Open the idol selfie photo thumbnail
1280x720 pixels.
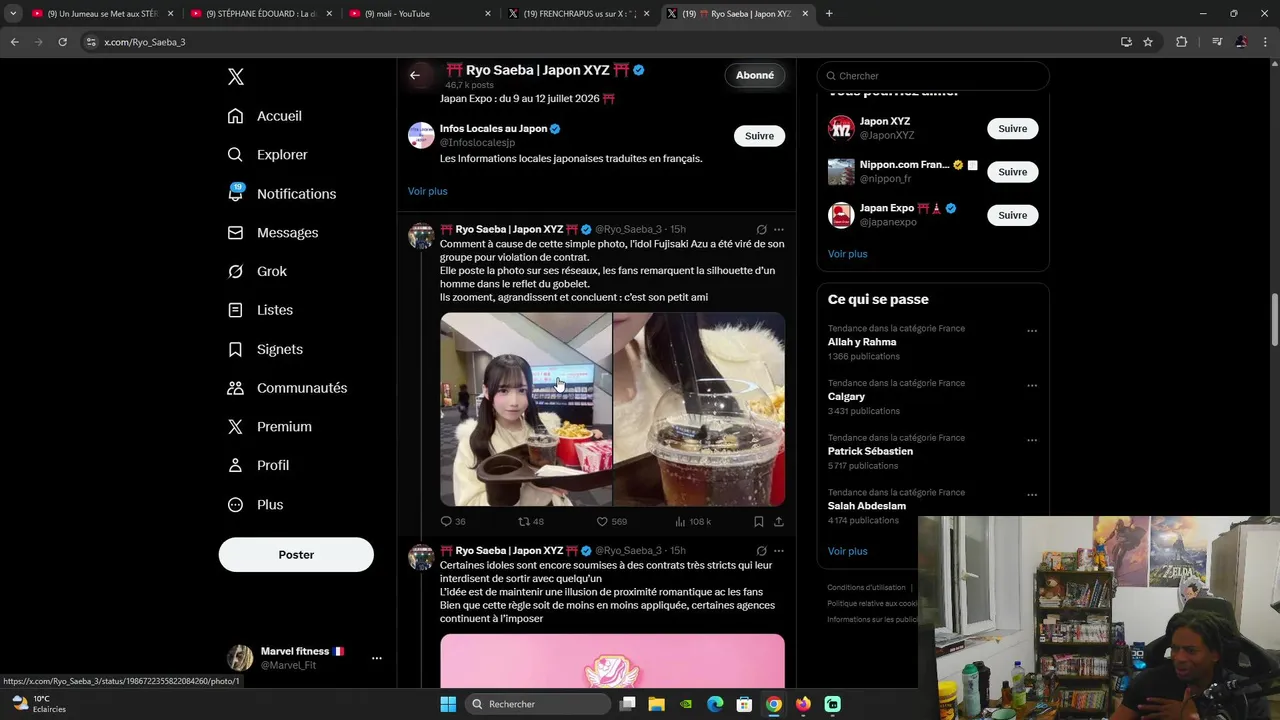(x=526, y=409)
